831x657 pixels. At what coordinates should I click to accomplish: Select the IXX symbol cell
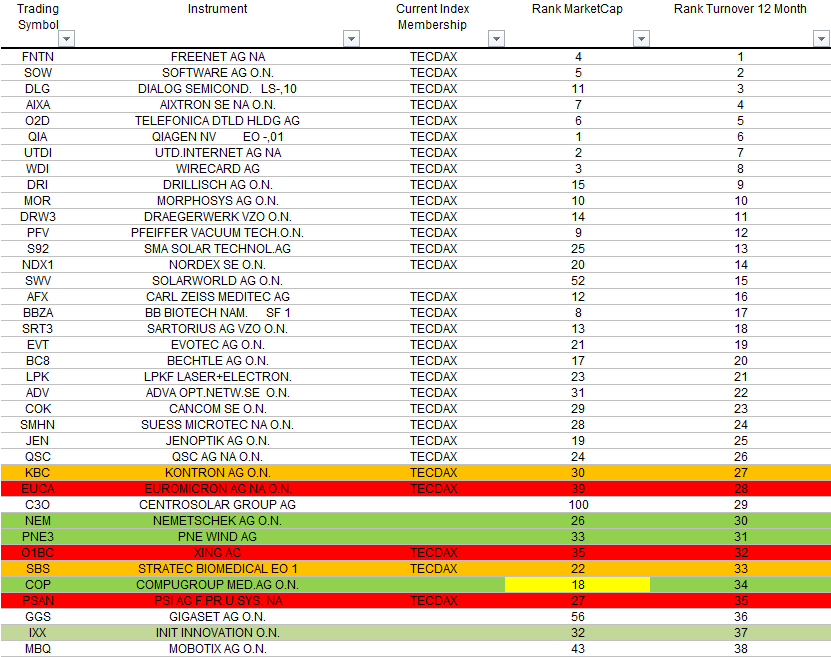tap(38, 633)
